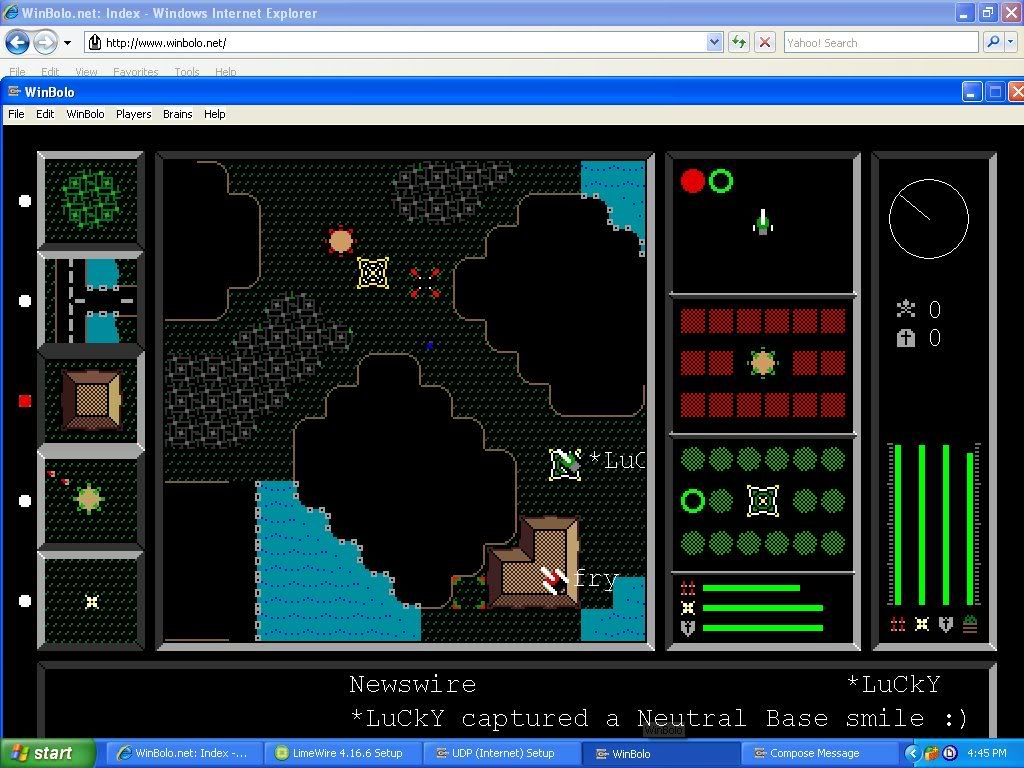
Task: Click the browser refresh icon
Action: point(739,42)
